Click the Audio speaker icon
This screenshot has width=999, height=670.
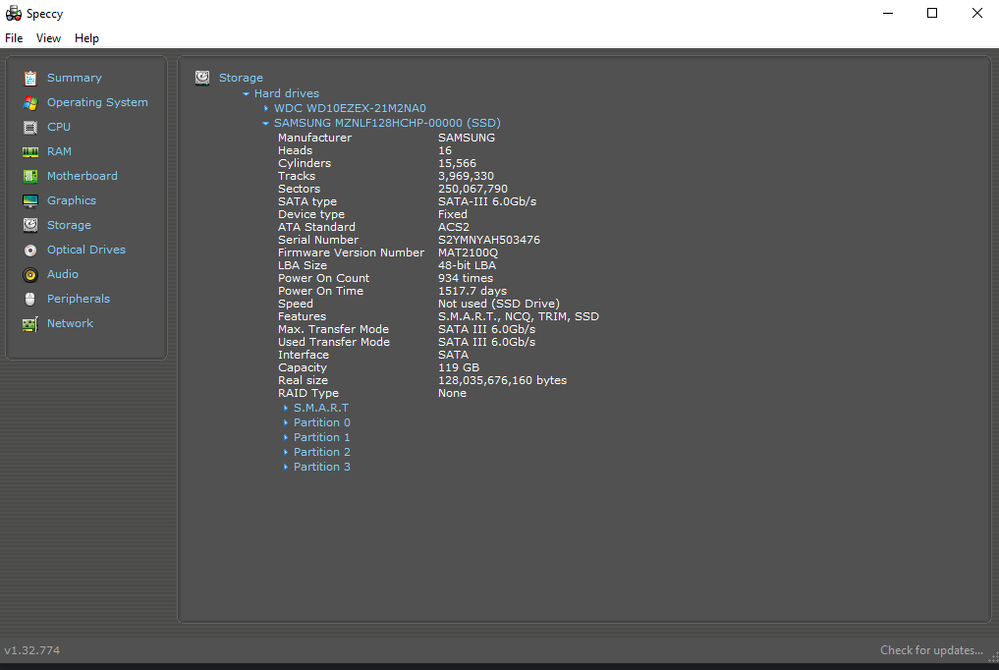point(30,275)
